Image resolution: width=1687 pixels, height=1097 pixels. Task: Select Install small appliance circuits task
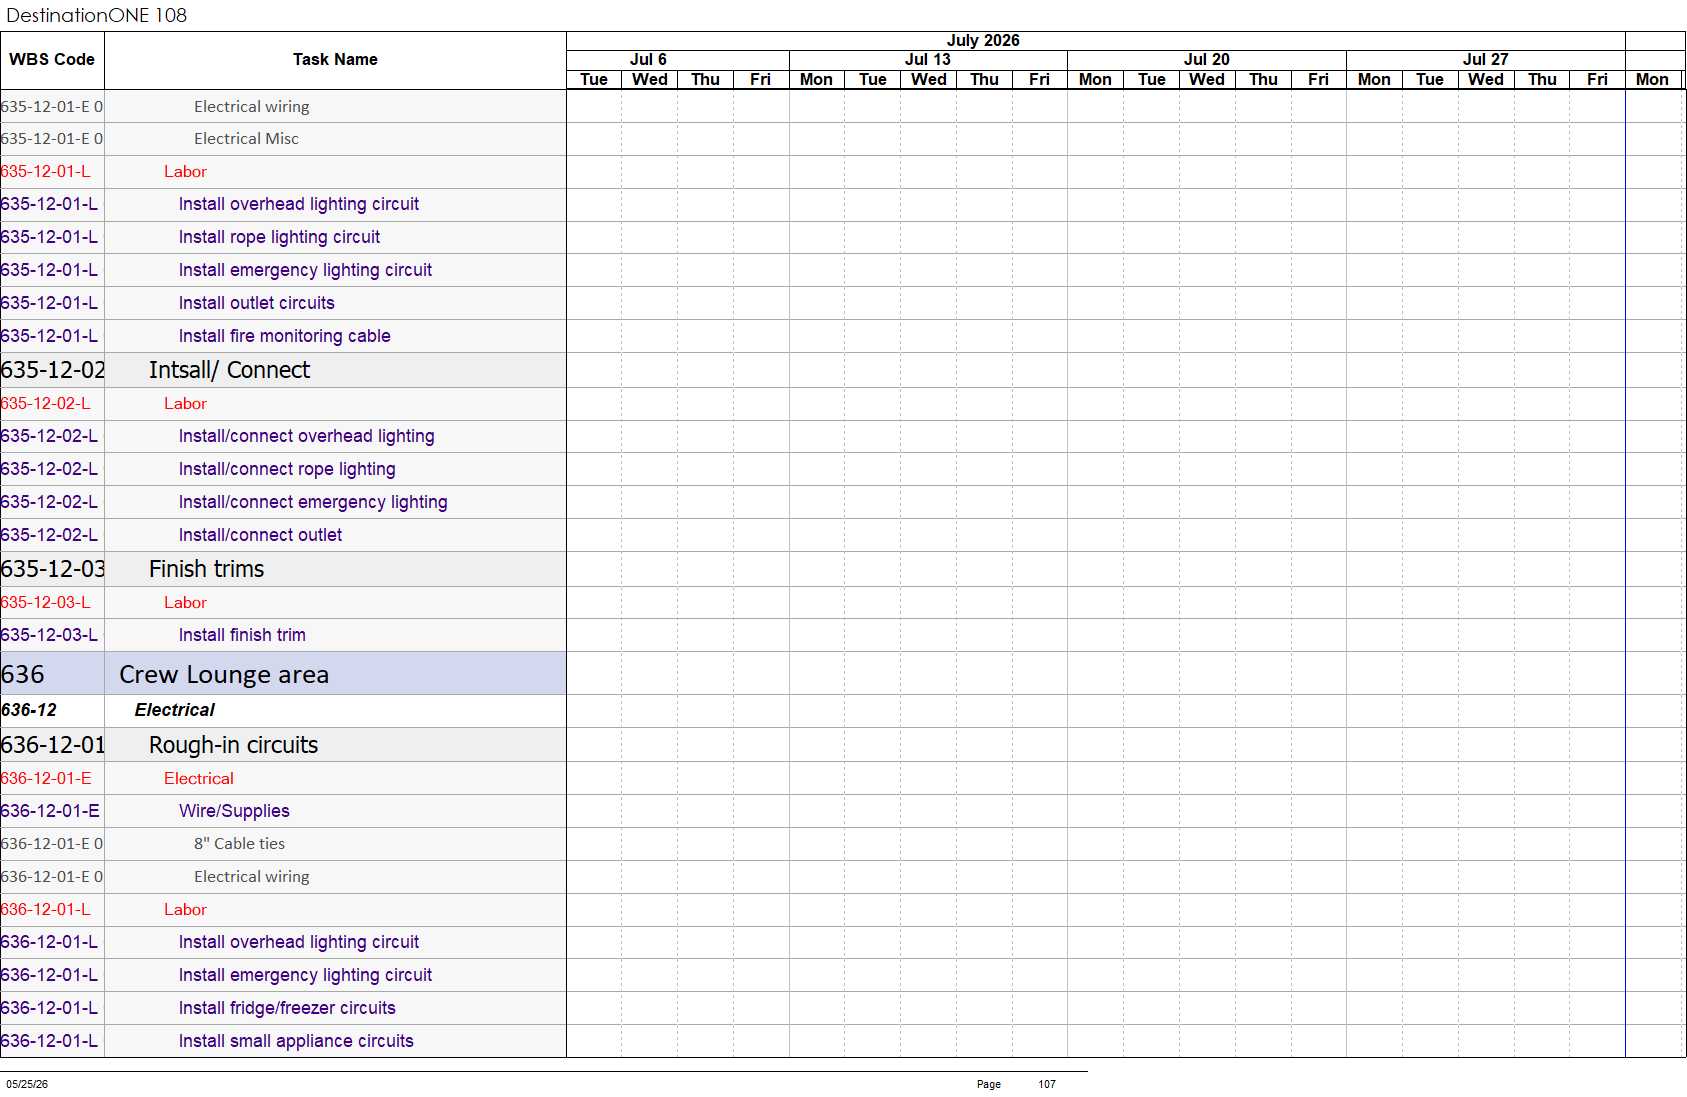coord(283,1042)
